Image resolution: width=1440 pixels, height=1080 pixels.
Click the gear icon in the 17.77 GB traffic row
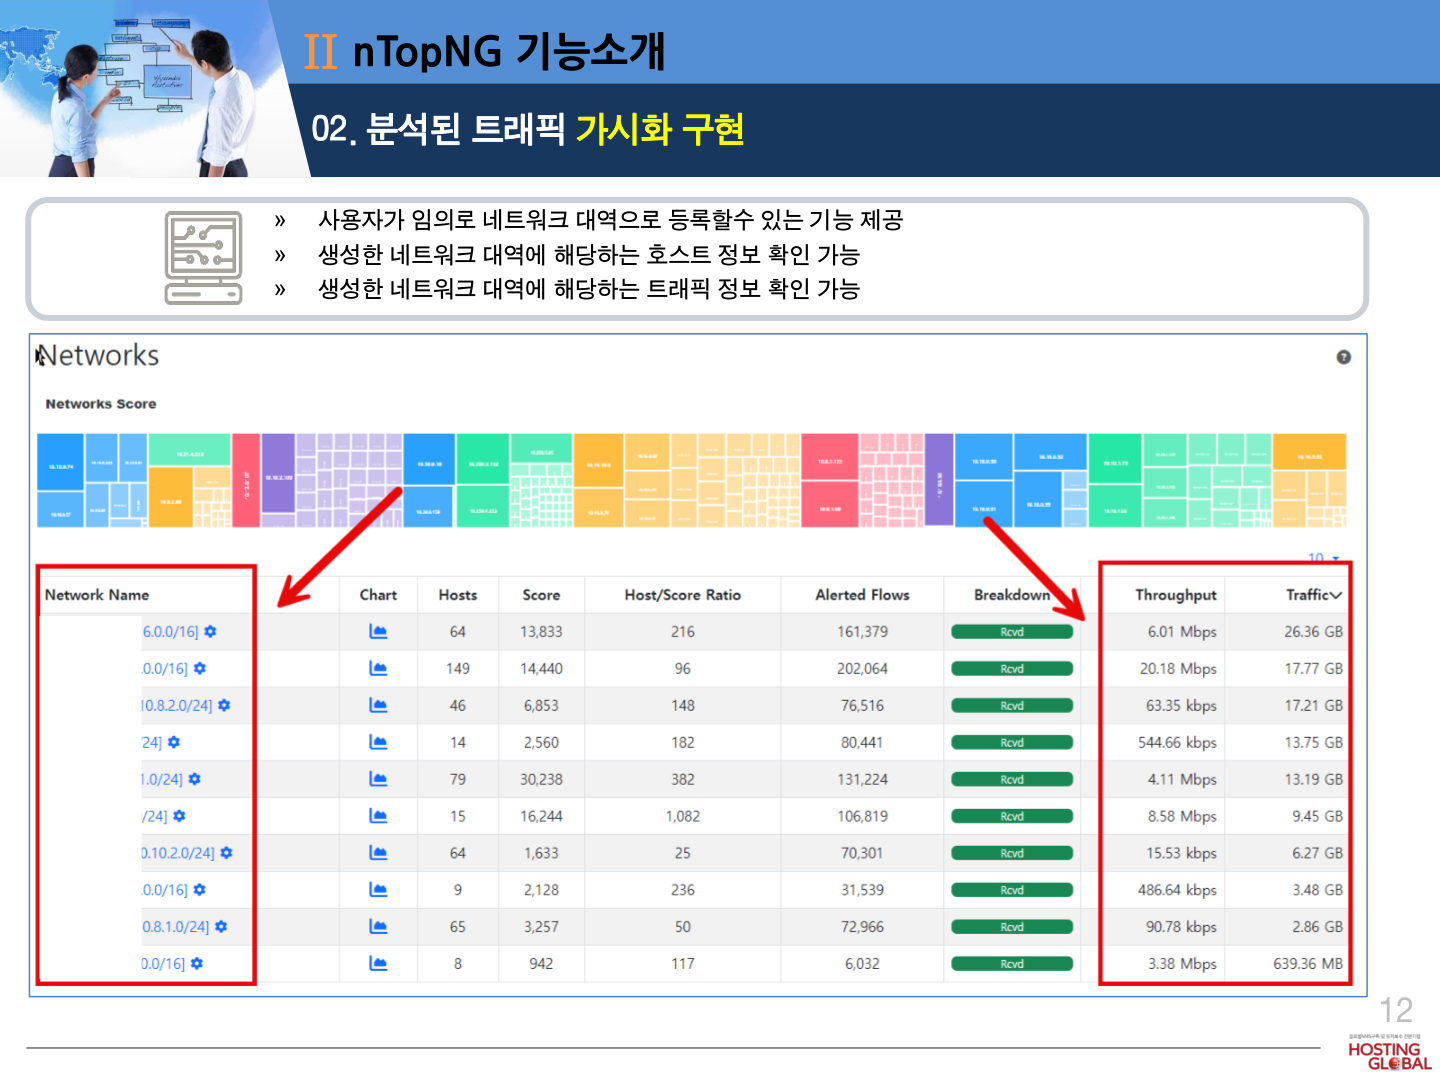200,668
